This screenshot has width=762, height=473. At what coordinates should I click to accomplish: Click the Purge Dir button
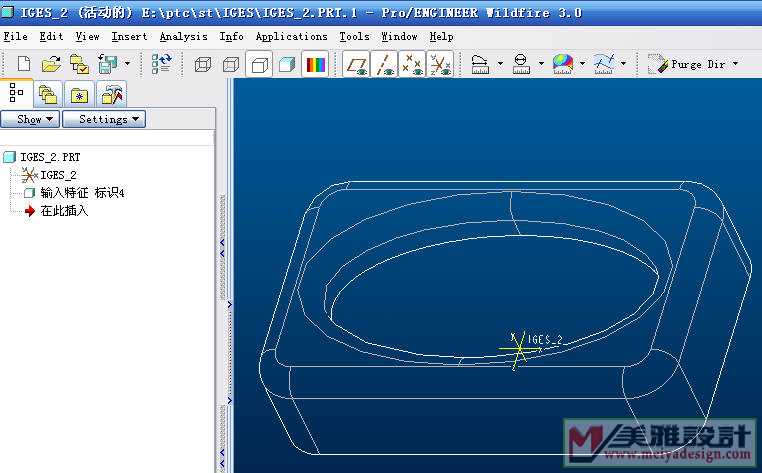click(687, 64)
